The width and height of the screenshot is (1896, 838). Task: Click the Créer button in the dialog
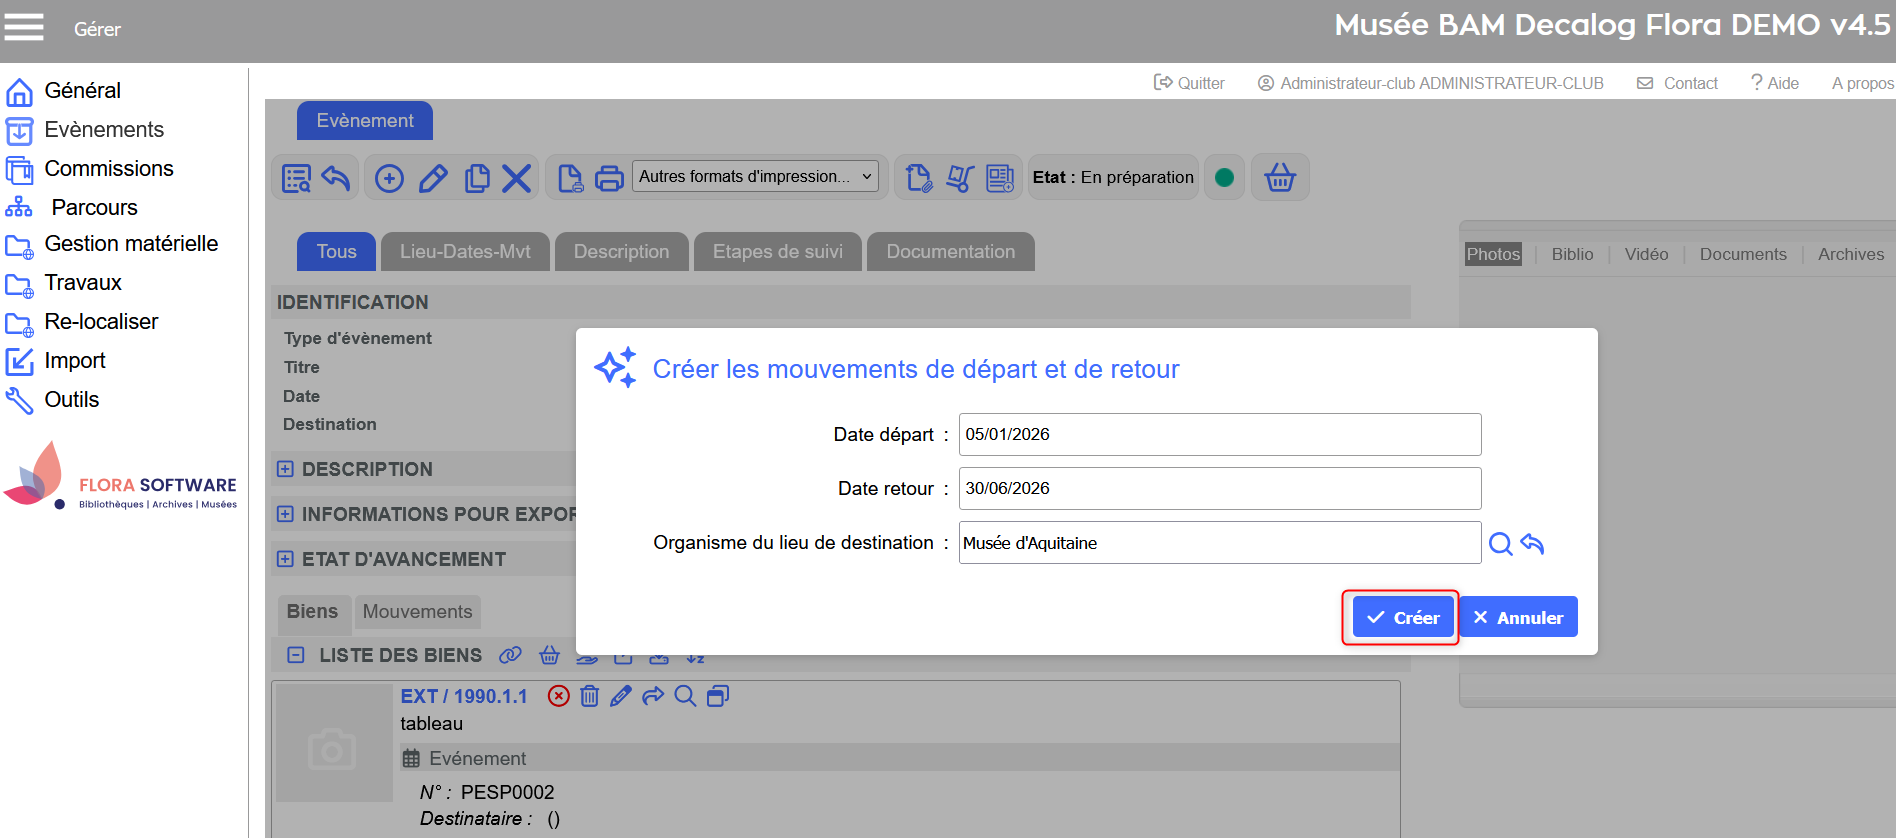[1403, 617]
